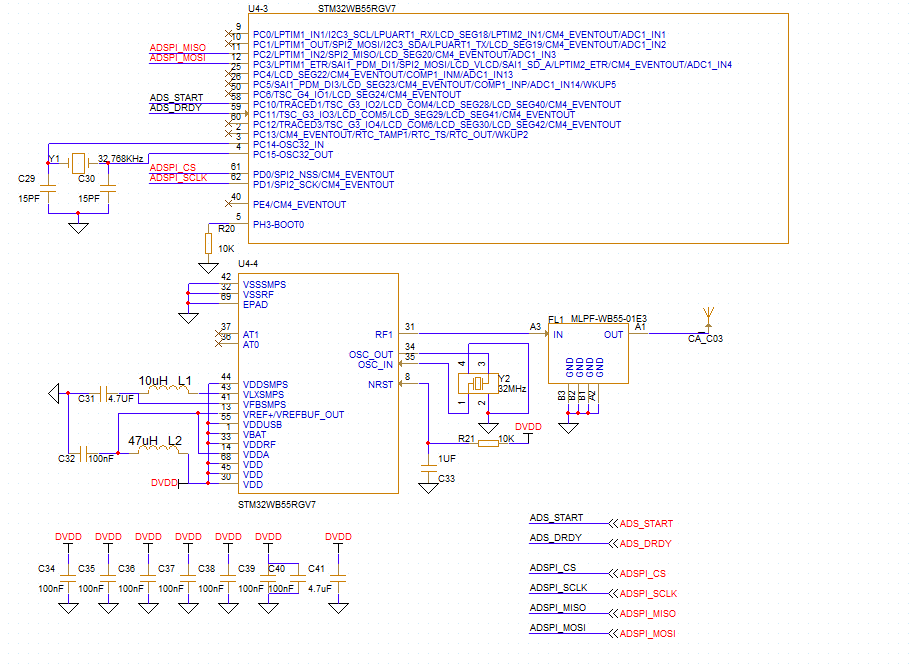Click the ADSPI_CS red port label at right
917x668 pixels.
point(643,573)
